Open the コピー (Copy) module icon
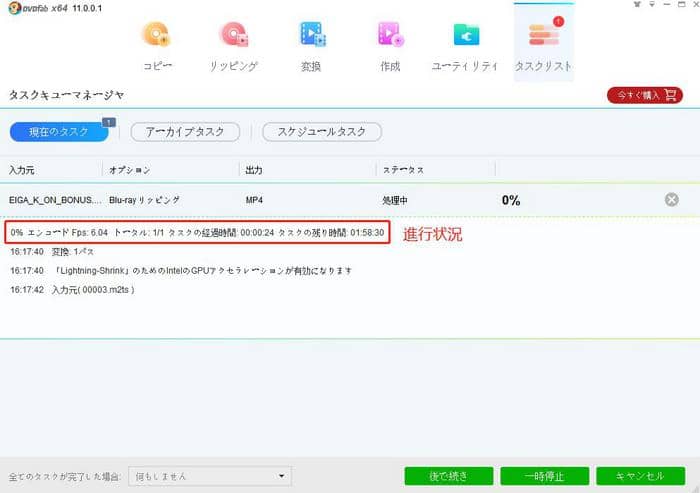The width and height of the screenshot is (700, 493). (158, 43)
